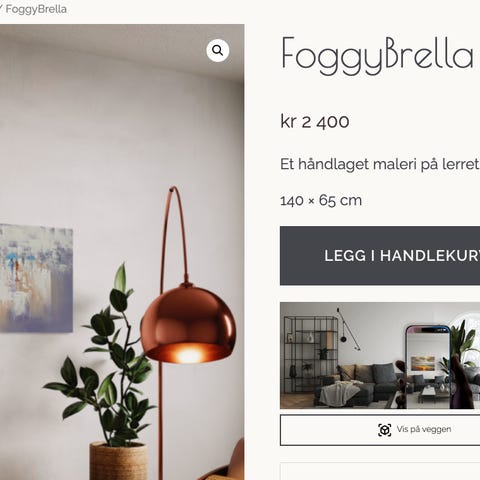This screenshot has height=480, width=480.
Task: Click the AR cube icon beside Vis på veggen
Action: tap(385, 430)
